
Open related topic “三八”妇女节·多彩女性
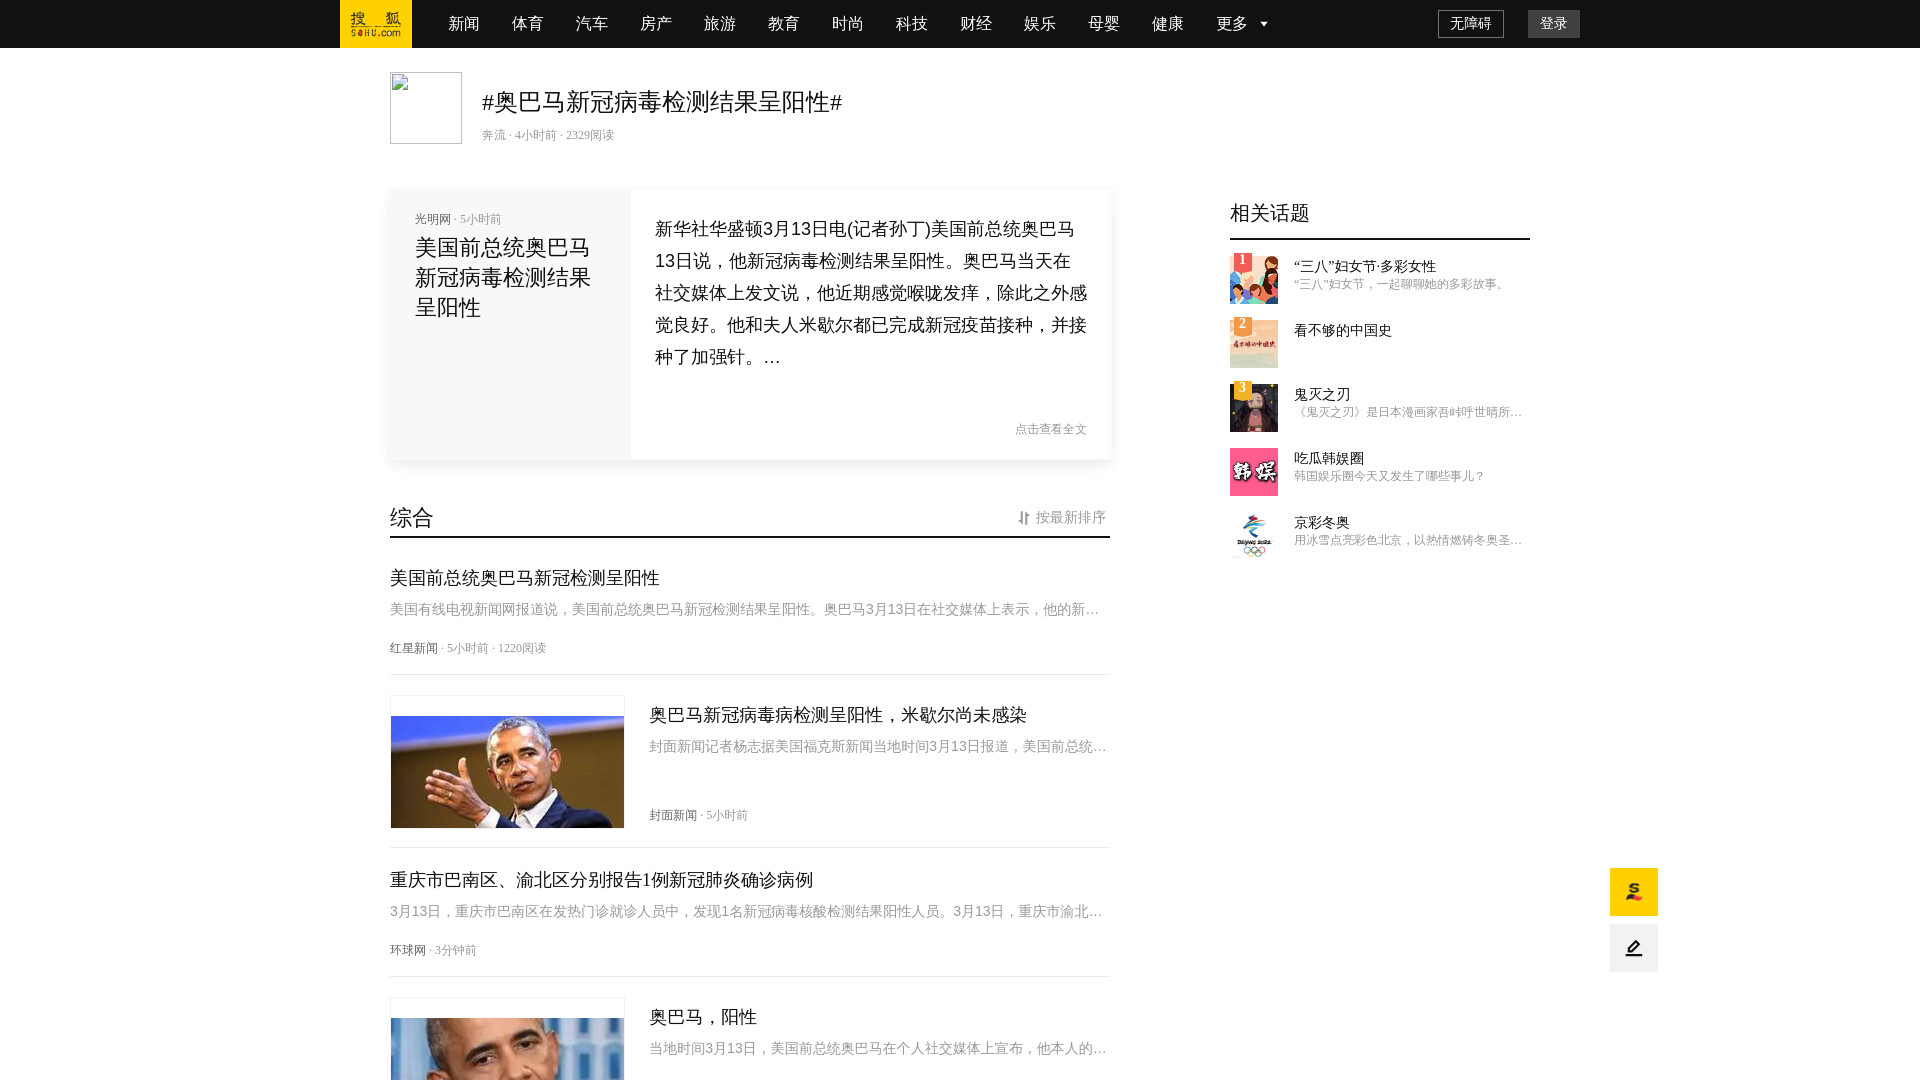[1365, 266]
